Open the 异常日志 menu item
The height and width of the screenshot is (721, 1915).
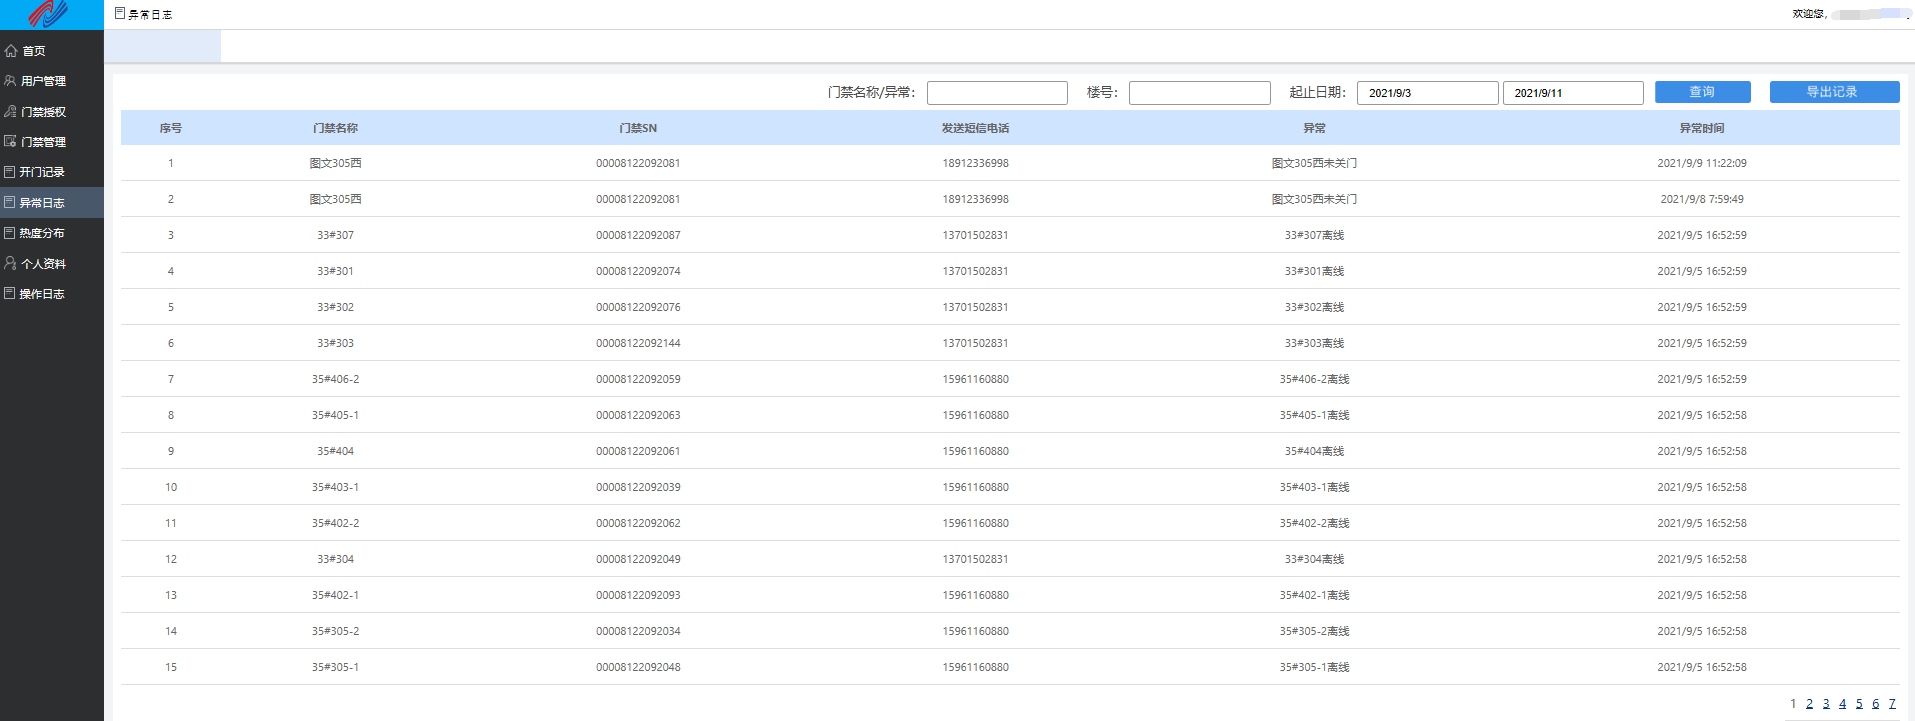coord(42,203)
